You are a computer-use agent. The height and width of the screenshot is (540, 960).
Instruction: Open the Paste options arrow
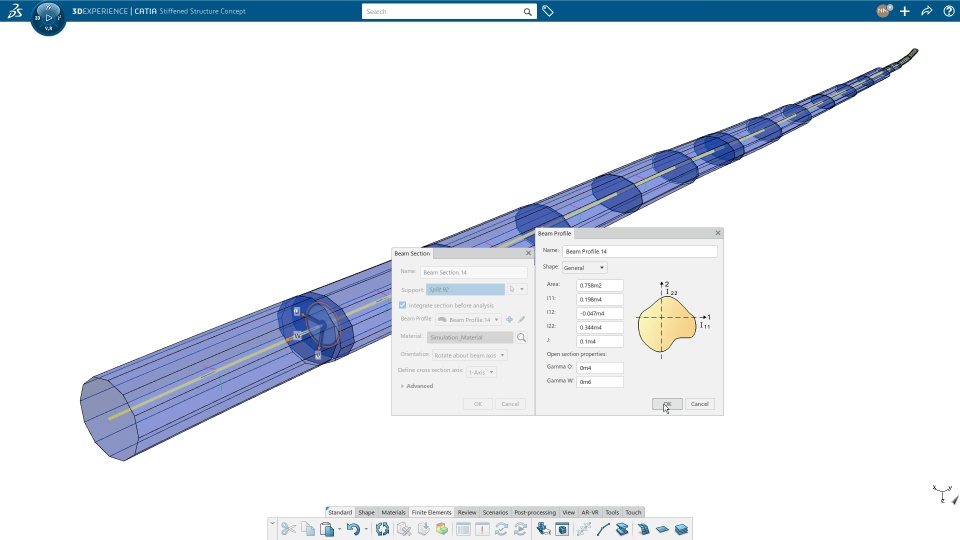(x=339, y=529)
